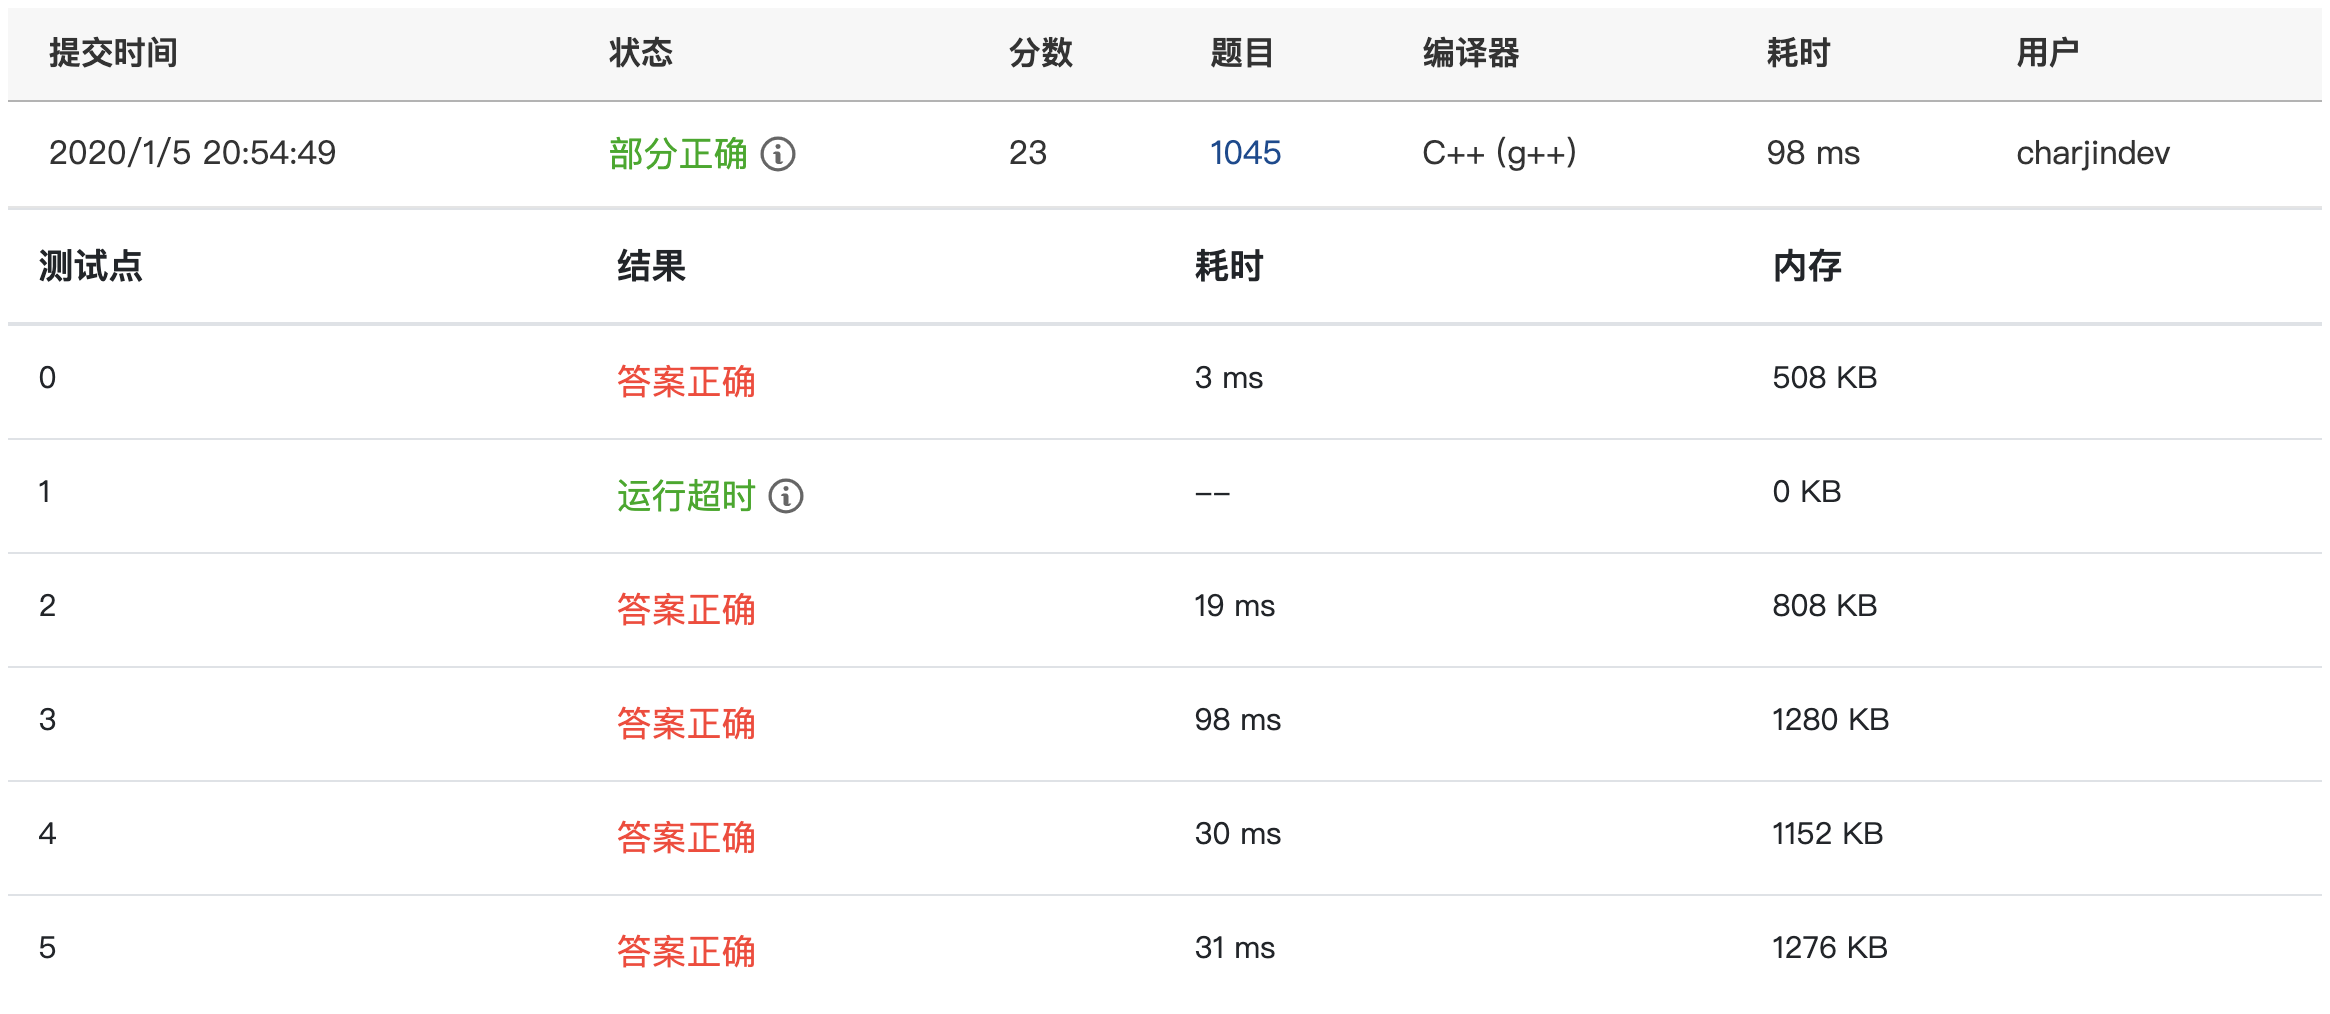
Task: Click the 1152 KB memory value
Action: click(x=1828, y=834)
